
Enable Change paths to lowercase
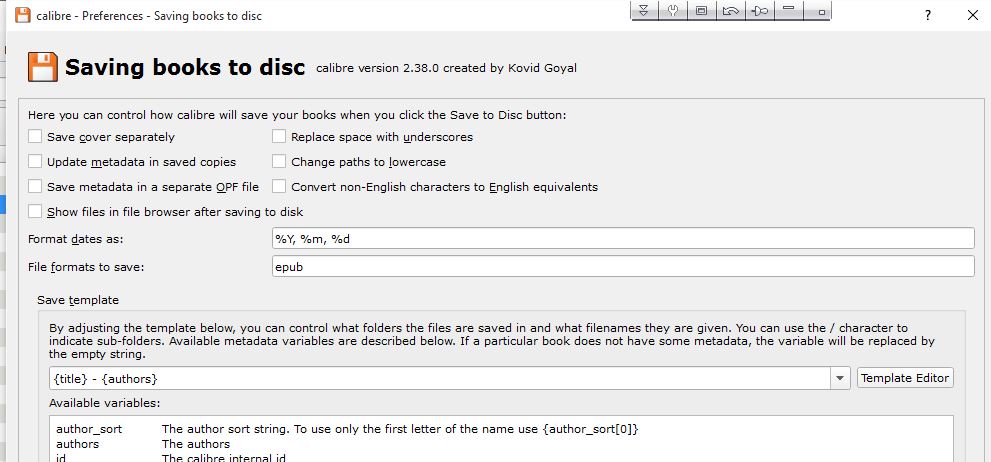tap(280, 162)
